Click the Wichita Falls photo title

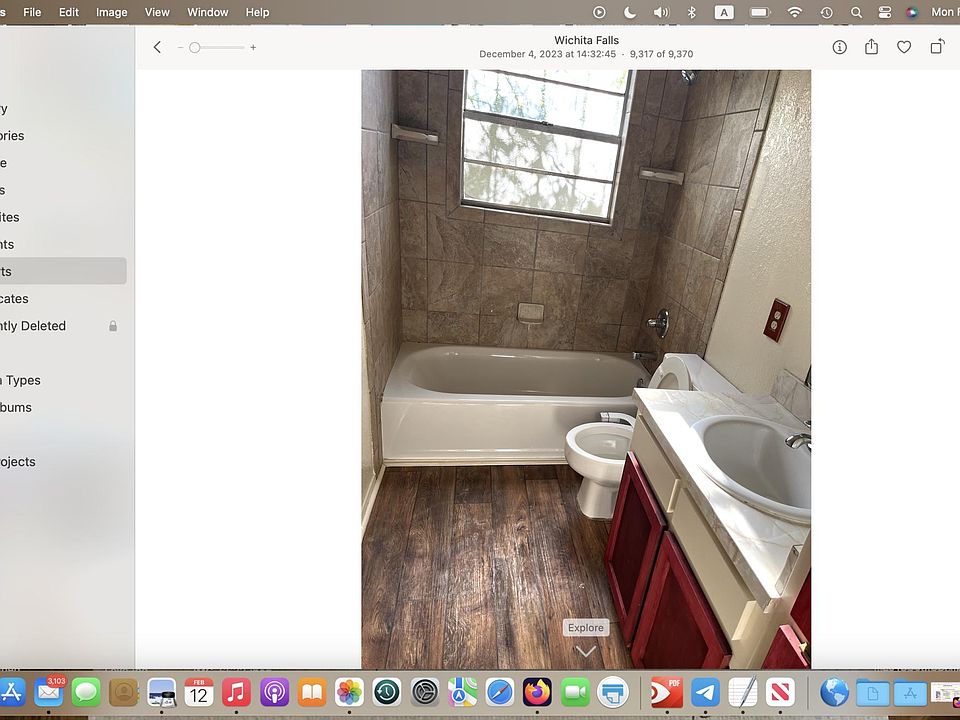tap(587, 40)
